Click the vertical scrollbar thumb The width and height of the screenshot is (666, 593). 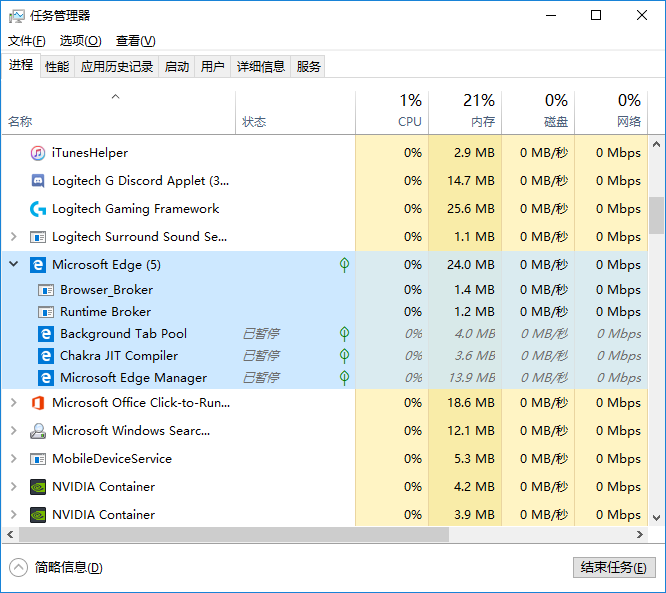point(656,215)
